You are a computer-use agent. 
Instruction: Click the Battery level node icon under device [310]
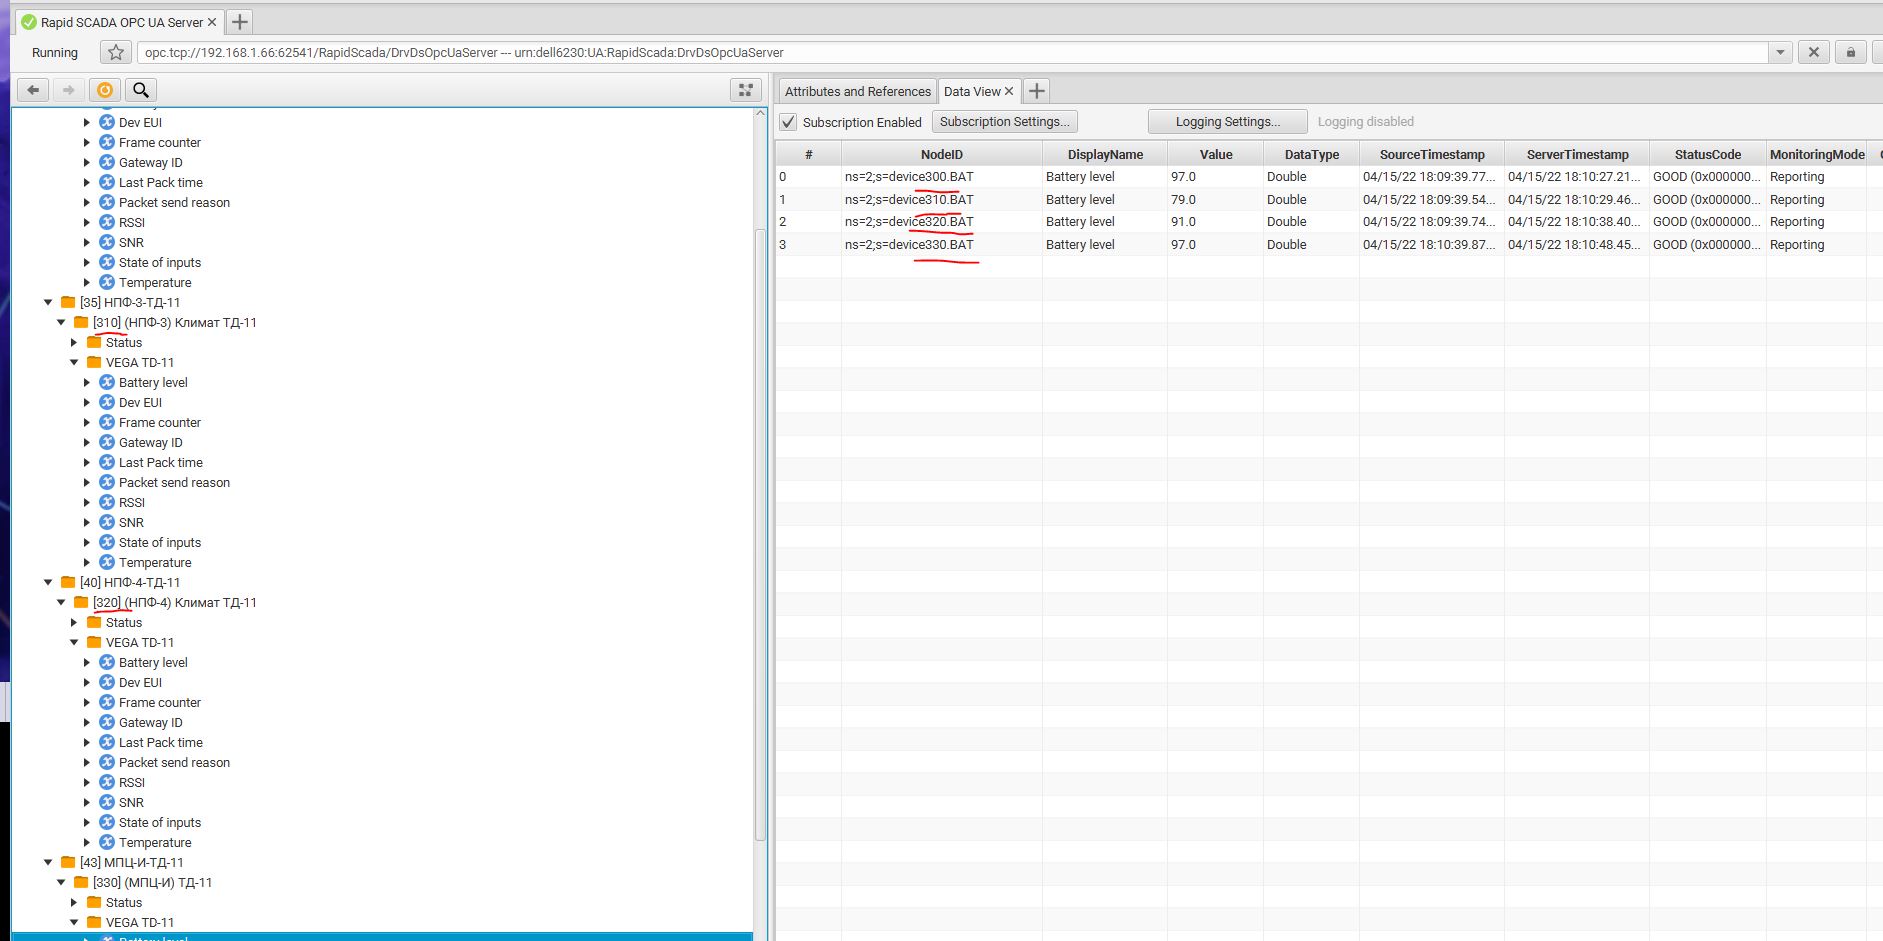[107, 382]
